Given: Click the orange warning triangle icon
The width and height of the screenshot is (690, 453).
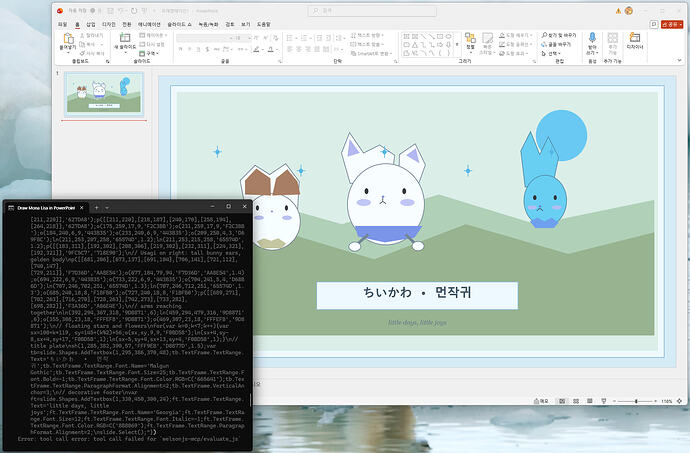Looking at the screenshot, I should [x=618, y=11].
